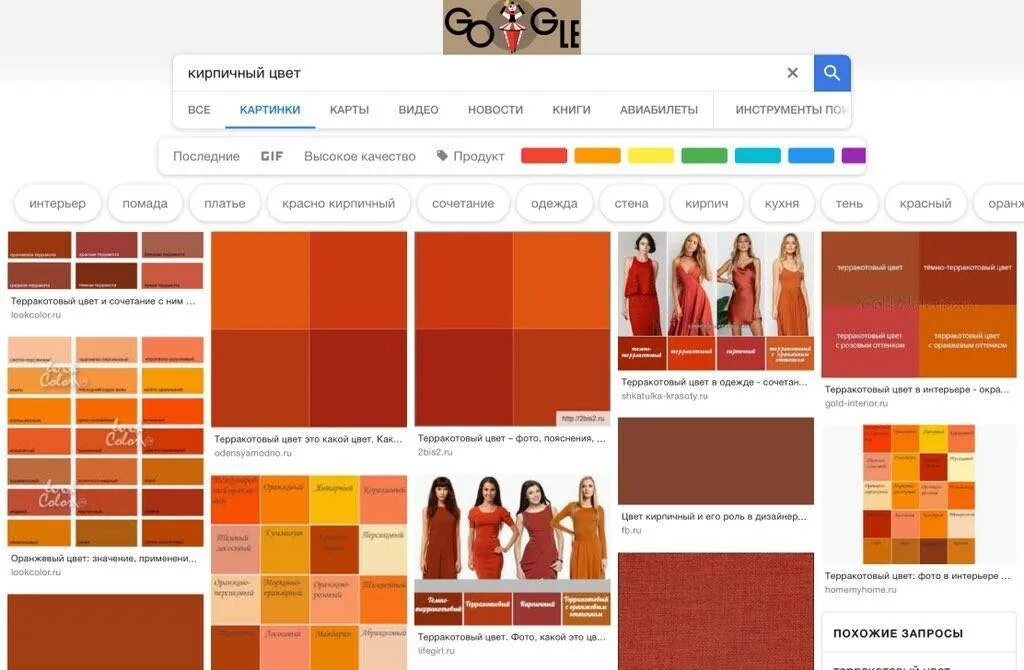Filter by Последние images
Screen dimensions: 1024x670
(206, 156)
